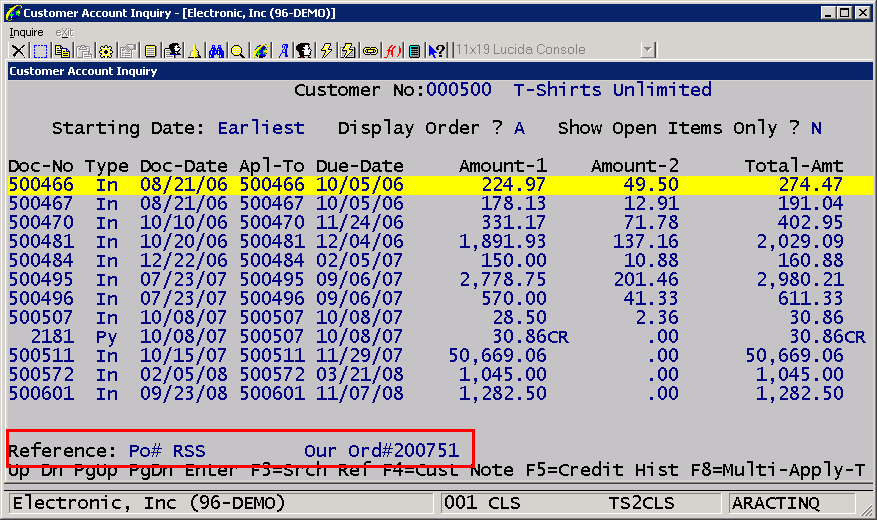Click the Doc-No column header
Screen dimensions: 877x520
(x=41, y=166)
